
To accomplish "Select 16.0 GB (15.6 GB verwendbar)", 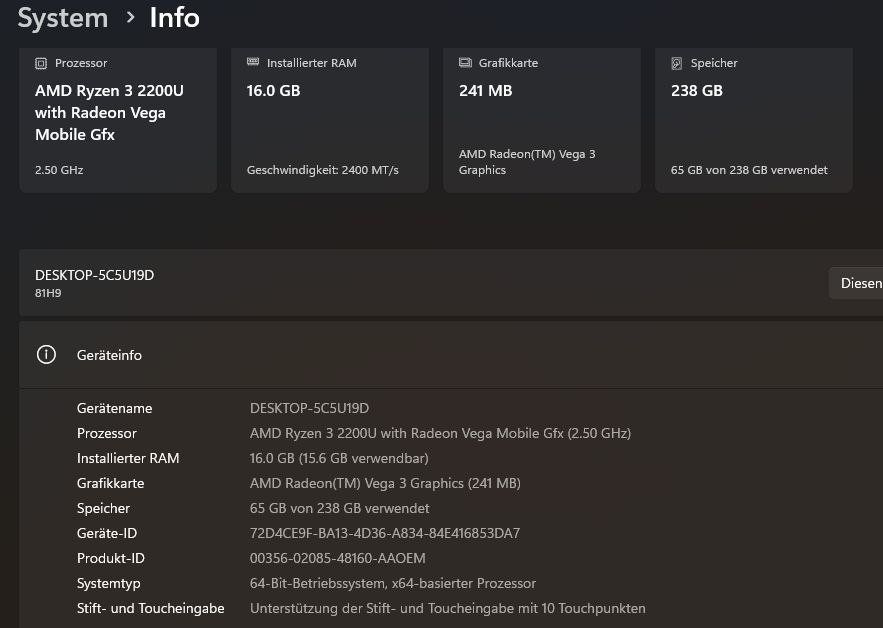I will (339, 458).
